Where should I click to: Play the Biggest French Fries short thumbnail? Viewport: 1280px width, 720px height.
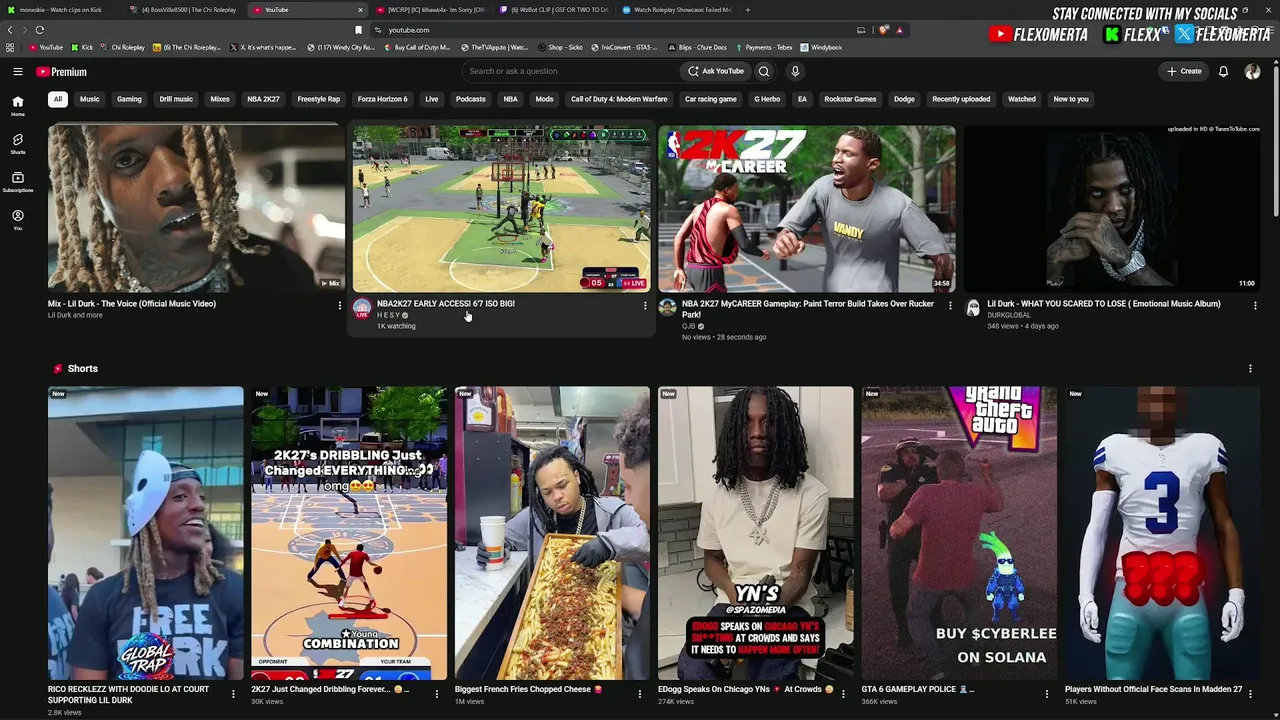(x=552, y=533)
